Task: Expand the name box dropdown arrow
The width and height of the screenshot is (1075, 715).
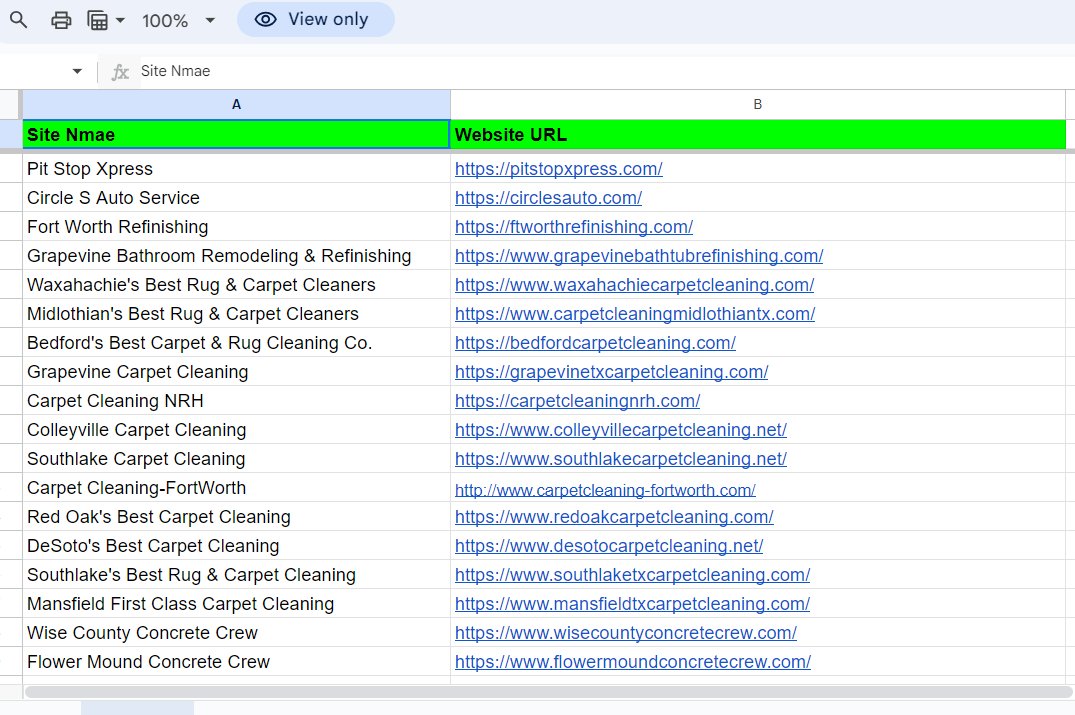Action: click(77, 71)
